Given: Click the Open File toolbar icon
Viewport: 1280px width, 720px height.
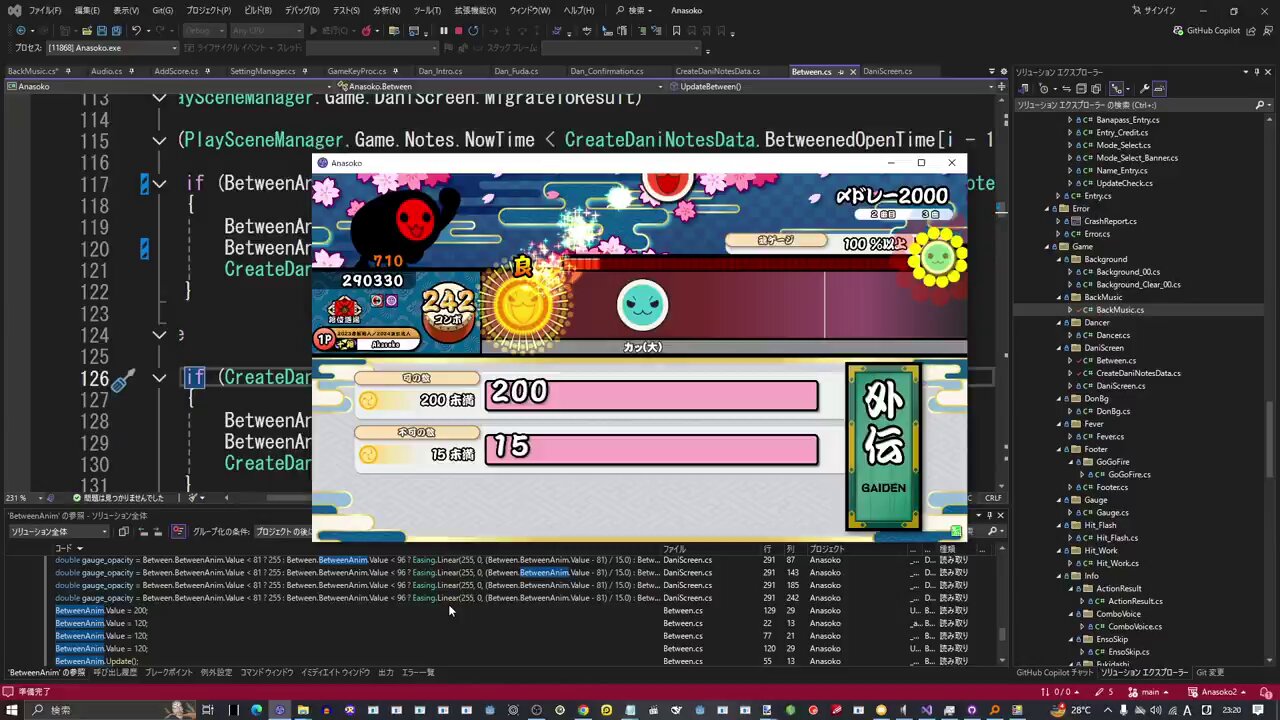Looking at the screenshot, I should [88, 31].
